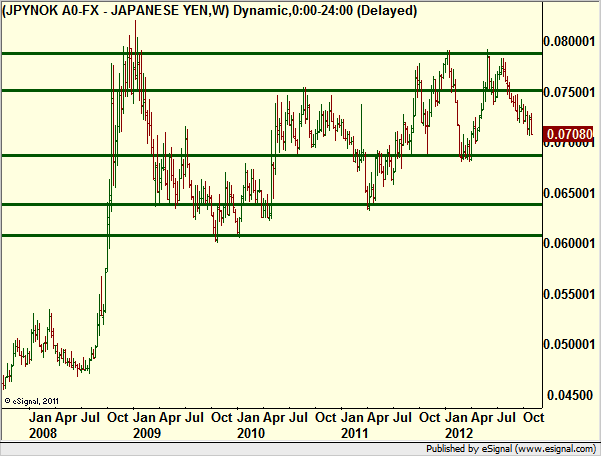Click the 2012 year label
601x456 pixels.
click(x=459, y=433)
